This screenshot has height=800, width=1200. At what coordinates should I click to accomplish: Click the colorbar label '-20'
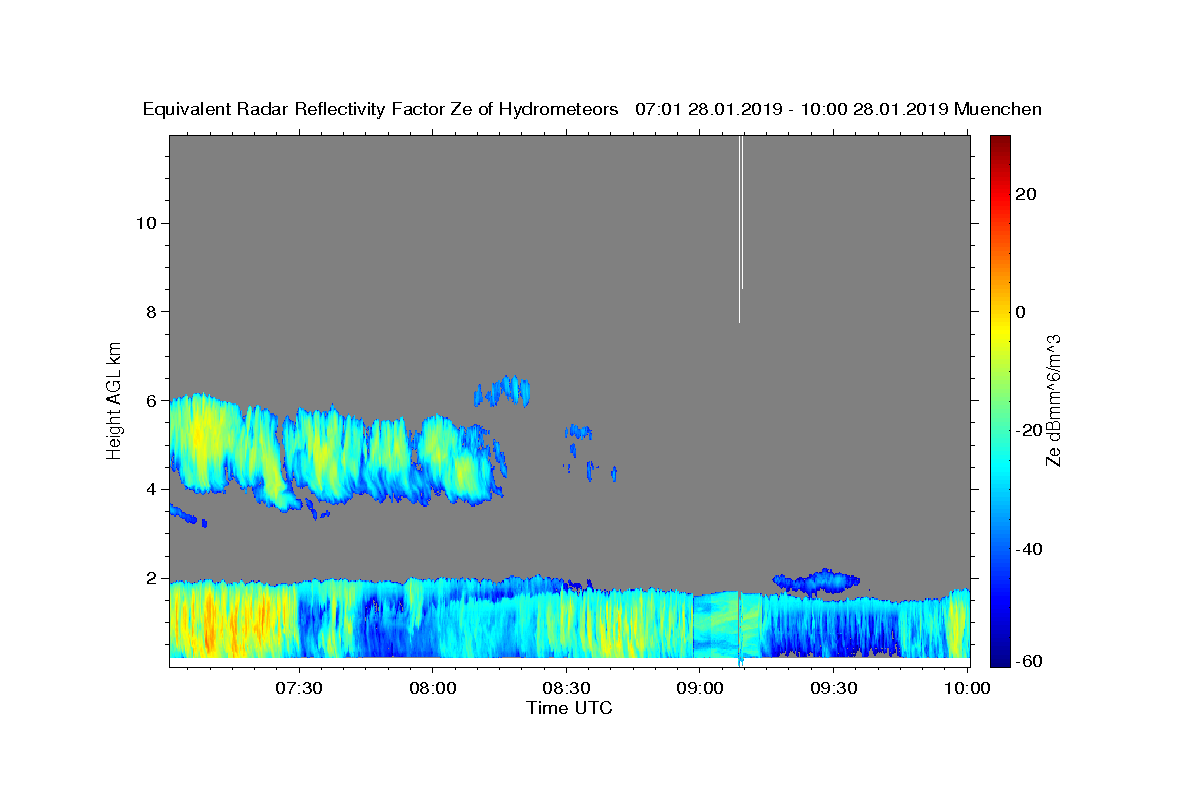[1030, 430]
